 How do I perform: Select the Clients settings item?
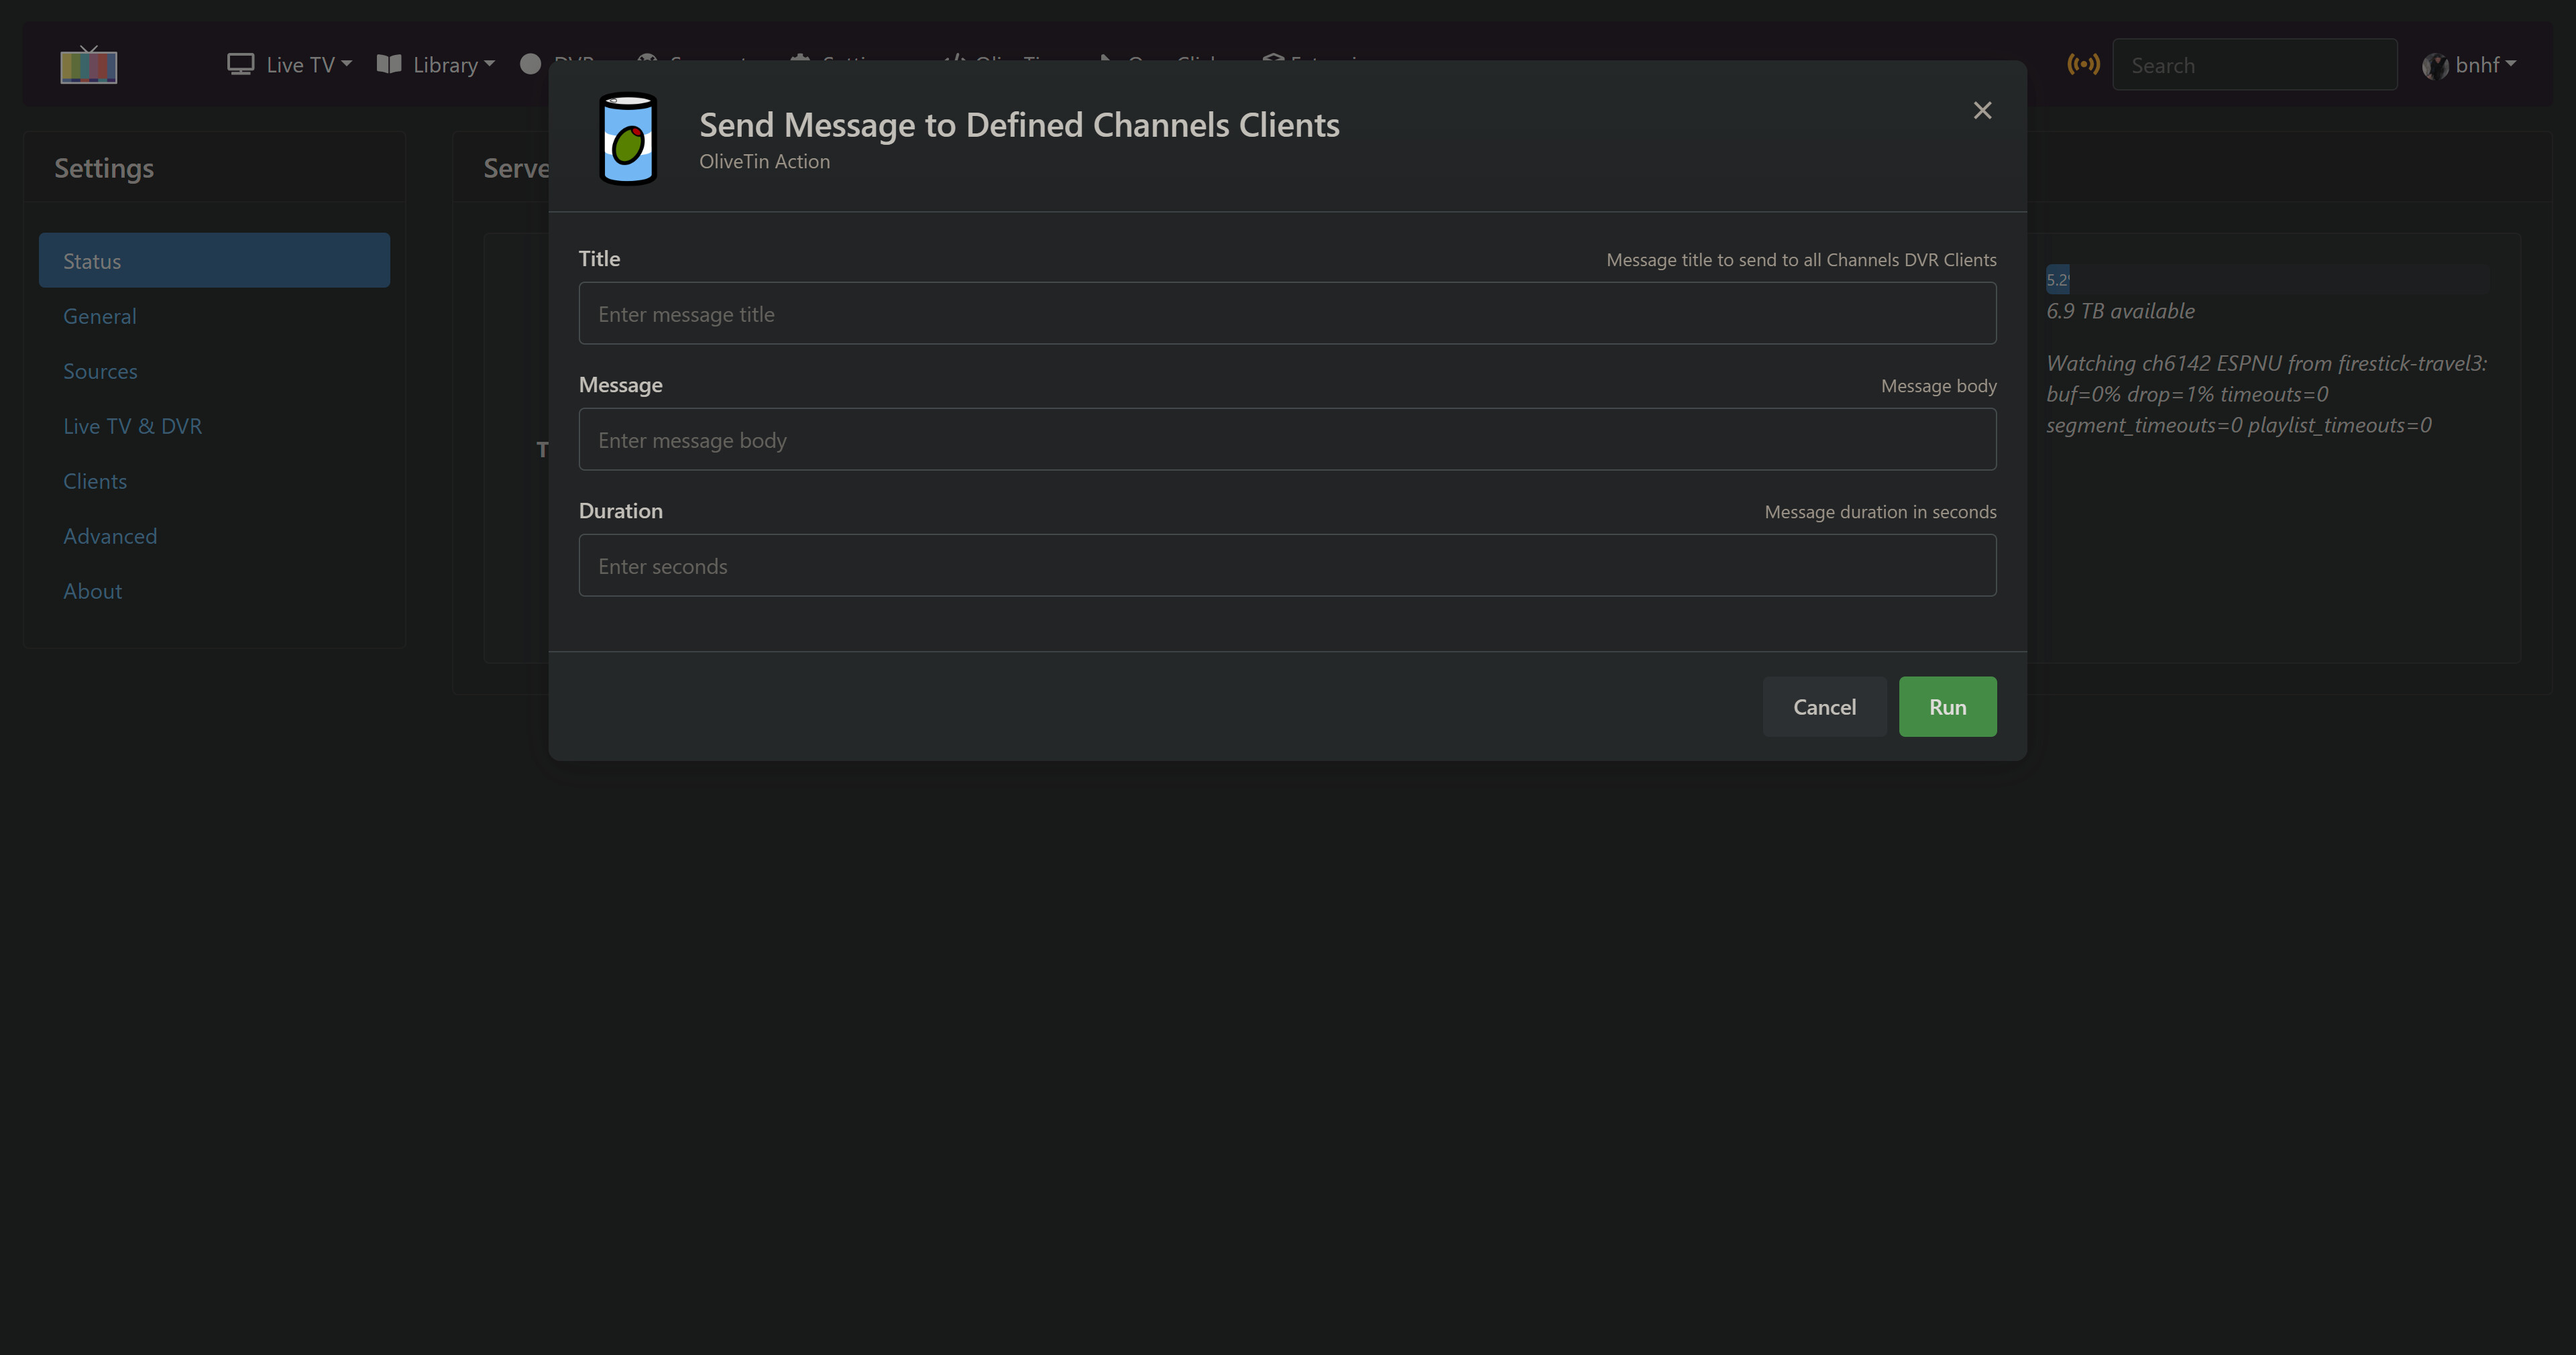[95, 481]
